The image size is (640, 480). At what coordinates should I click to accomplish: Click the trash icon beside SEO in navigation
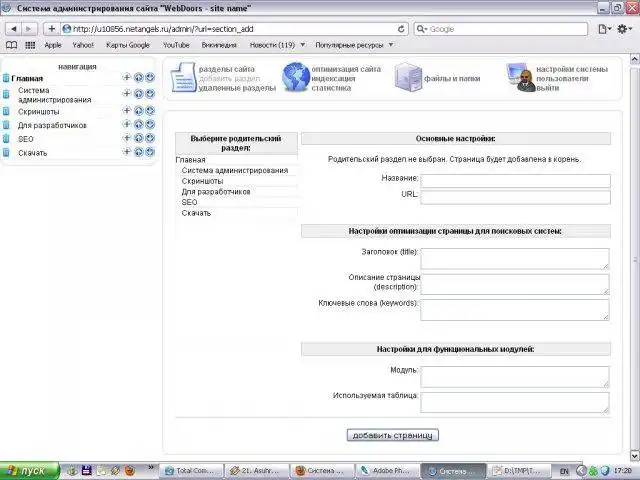tap(6, 139)
